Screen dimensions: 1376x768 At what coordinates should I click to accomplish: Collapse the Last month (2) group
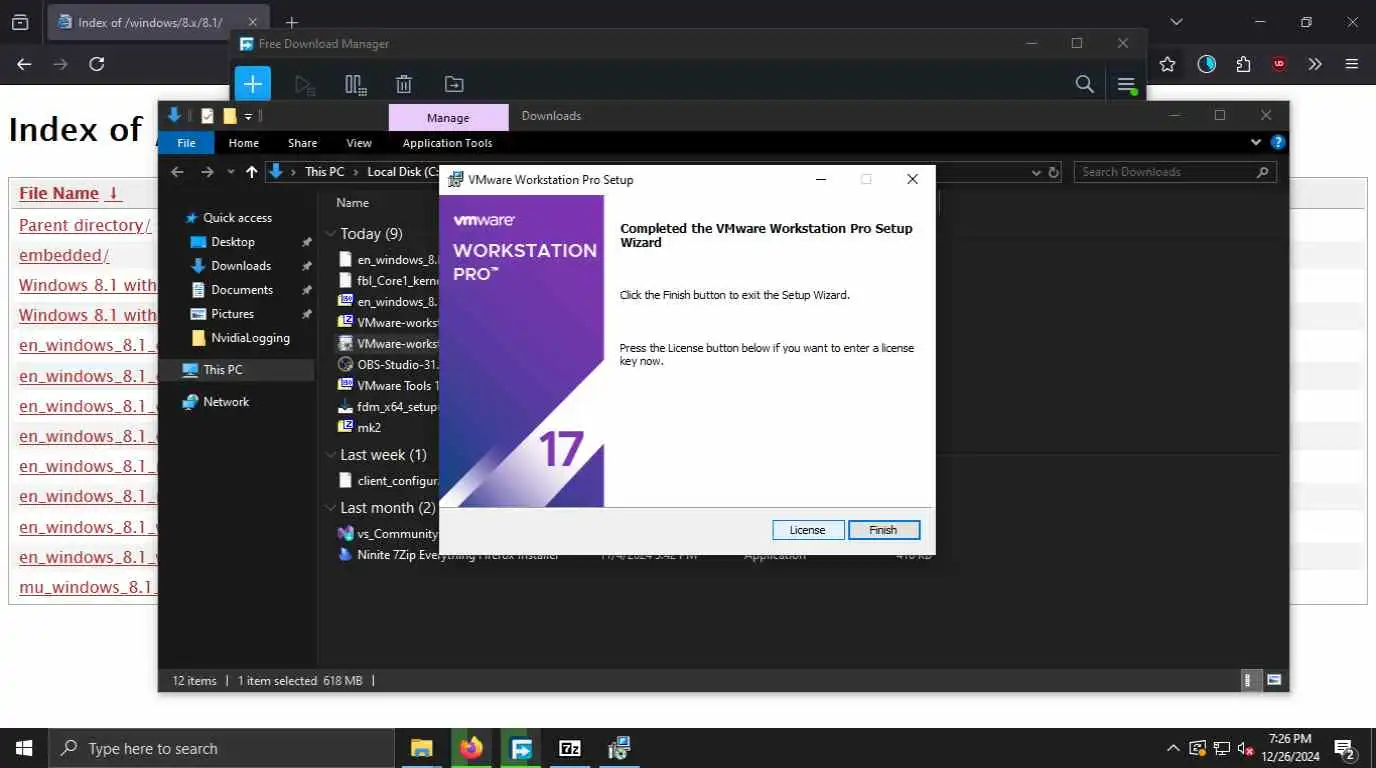coord(330,508)
